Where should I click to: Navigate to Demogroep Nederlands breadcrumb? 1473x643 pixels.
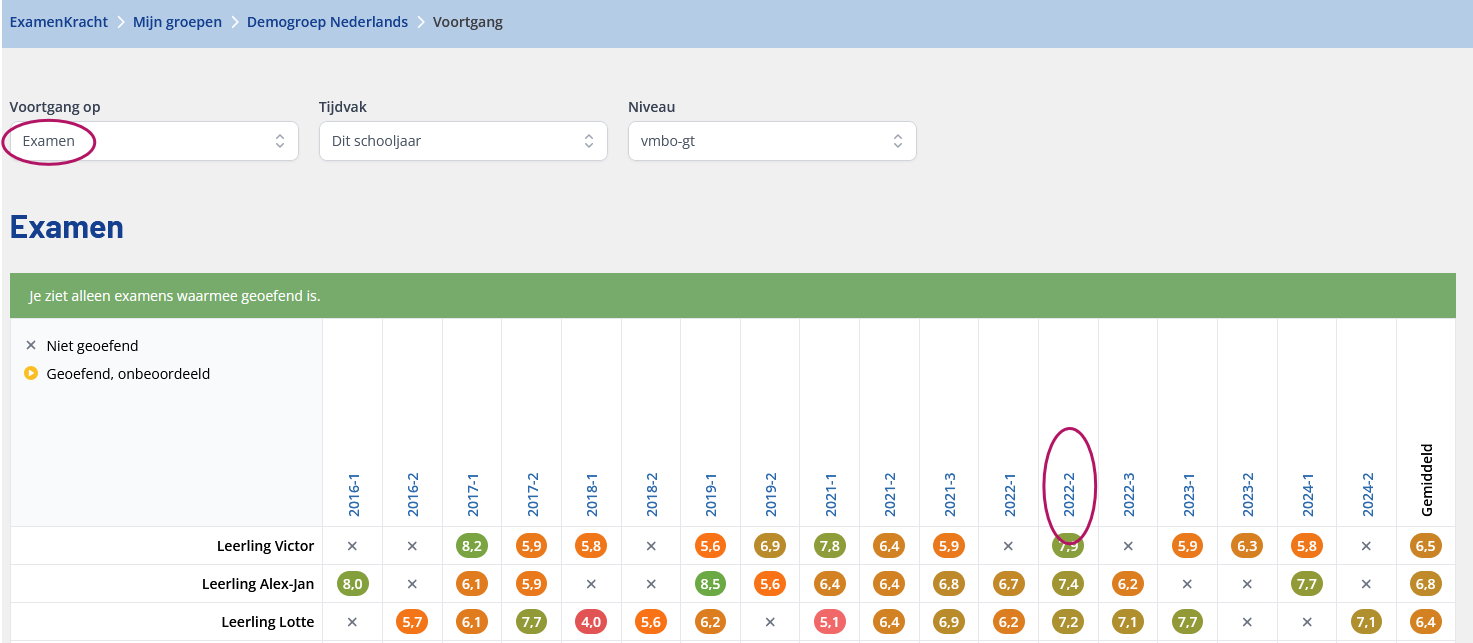327,22
